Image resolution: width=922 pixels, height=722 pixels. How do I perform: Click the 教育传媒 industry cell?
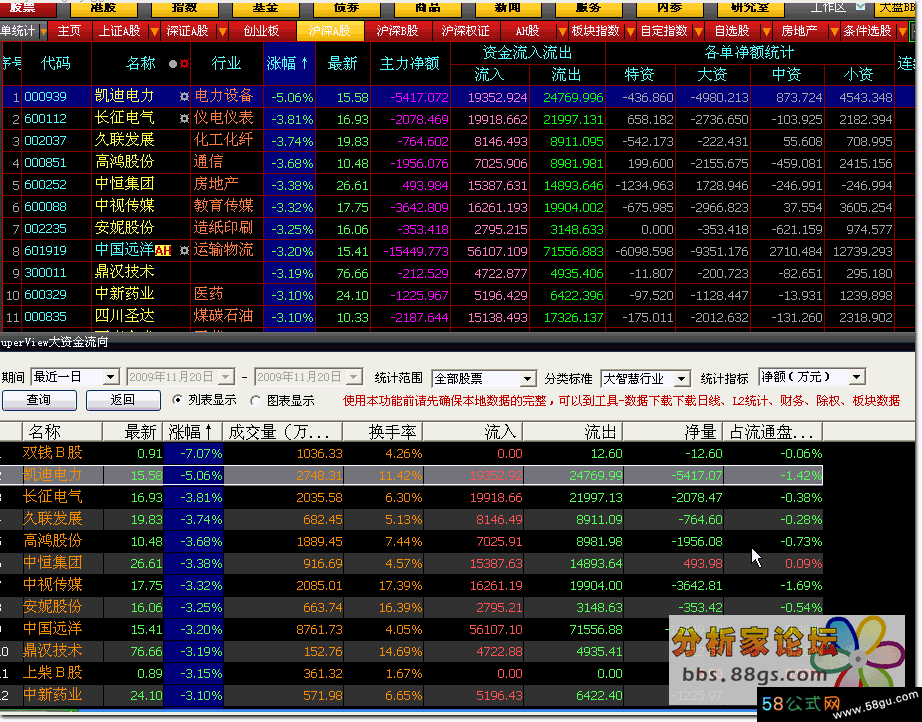(x=223, y=206)
